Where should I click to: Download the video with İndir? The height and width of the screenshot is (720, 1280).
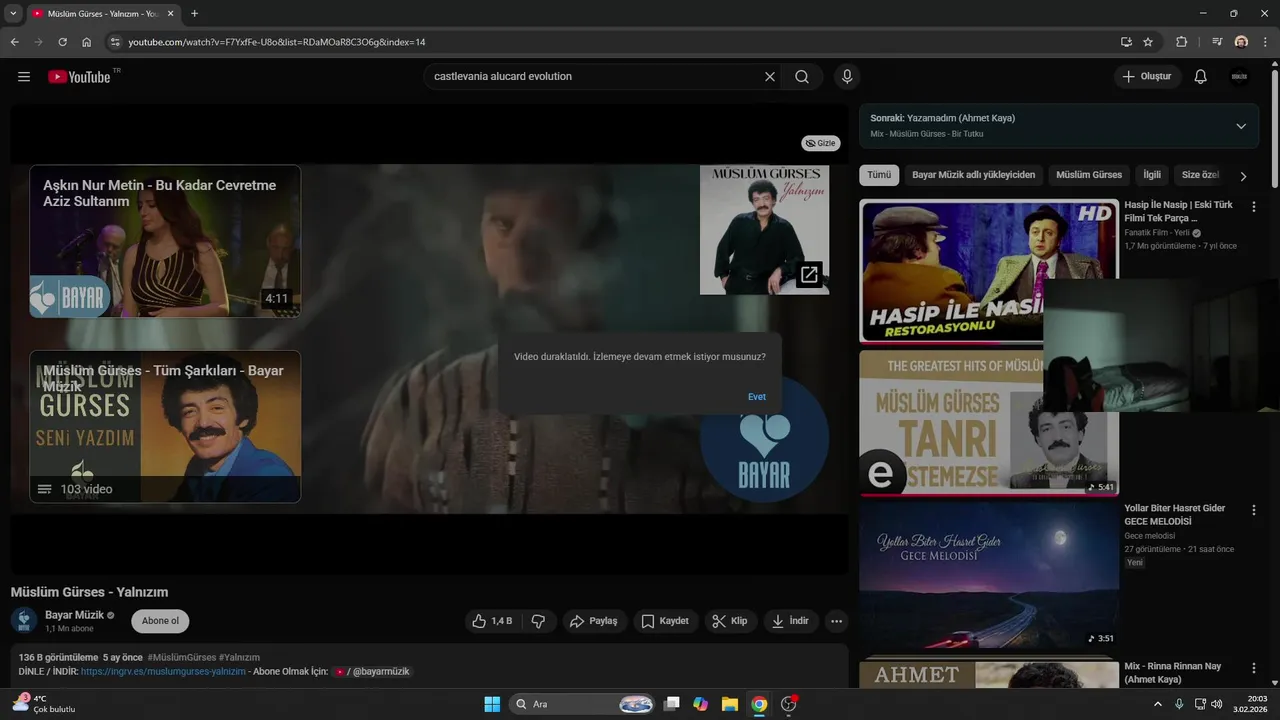pyautogui.click(x=790, y=621)
